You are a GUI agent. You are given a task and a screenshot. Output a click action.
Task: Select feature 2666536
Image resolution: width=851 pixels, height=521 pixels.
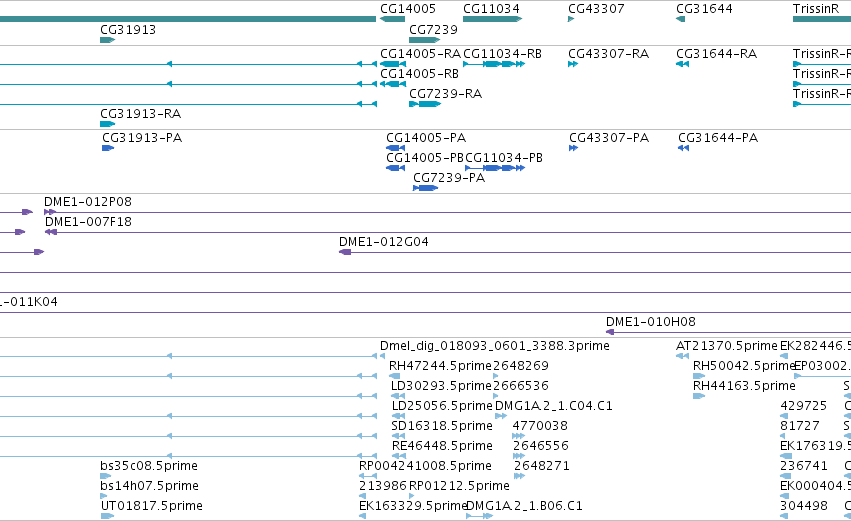pyautogui.click(x=496, y=396)
